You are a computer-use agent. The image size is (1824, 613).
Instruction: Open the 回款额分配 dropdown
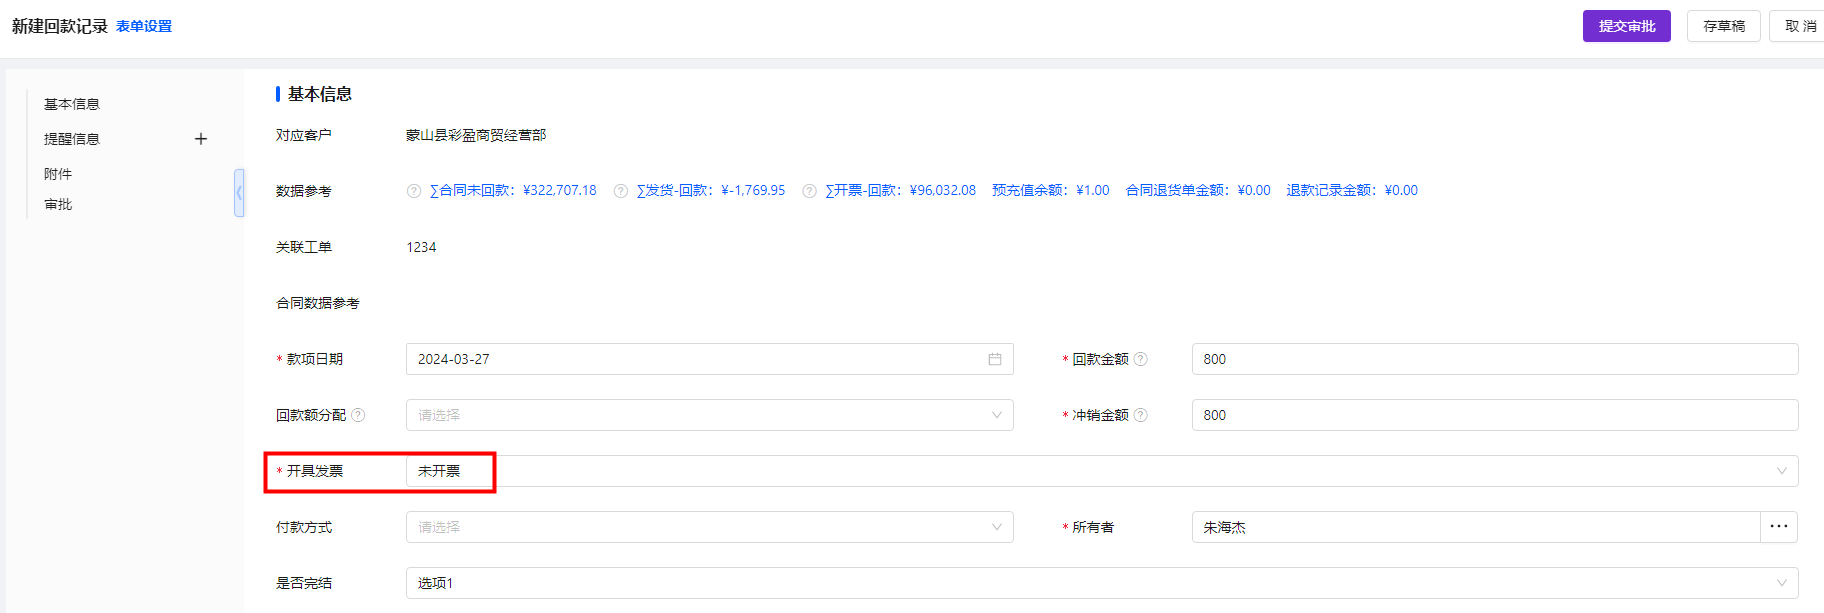tap(709, 415)
